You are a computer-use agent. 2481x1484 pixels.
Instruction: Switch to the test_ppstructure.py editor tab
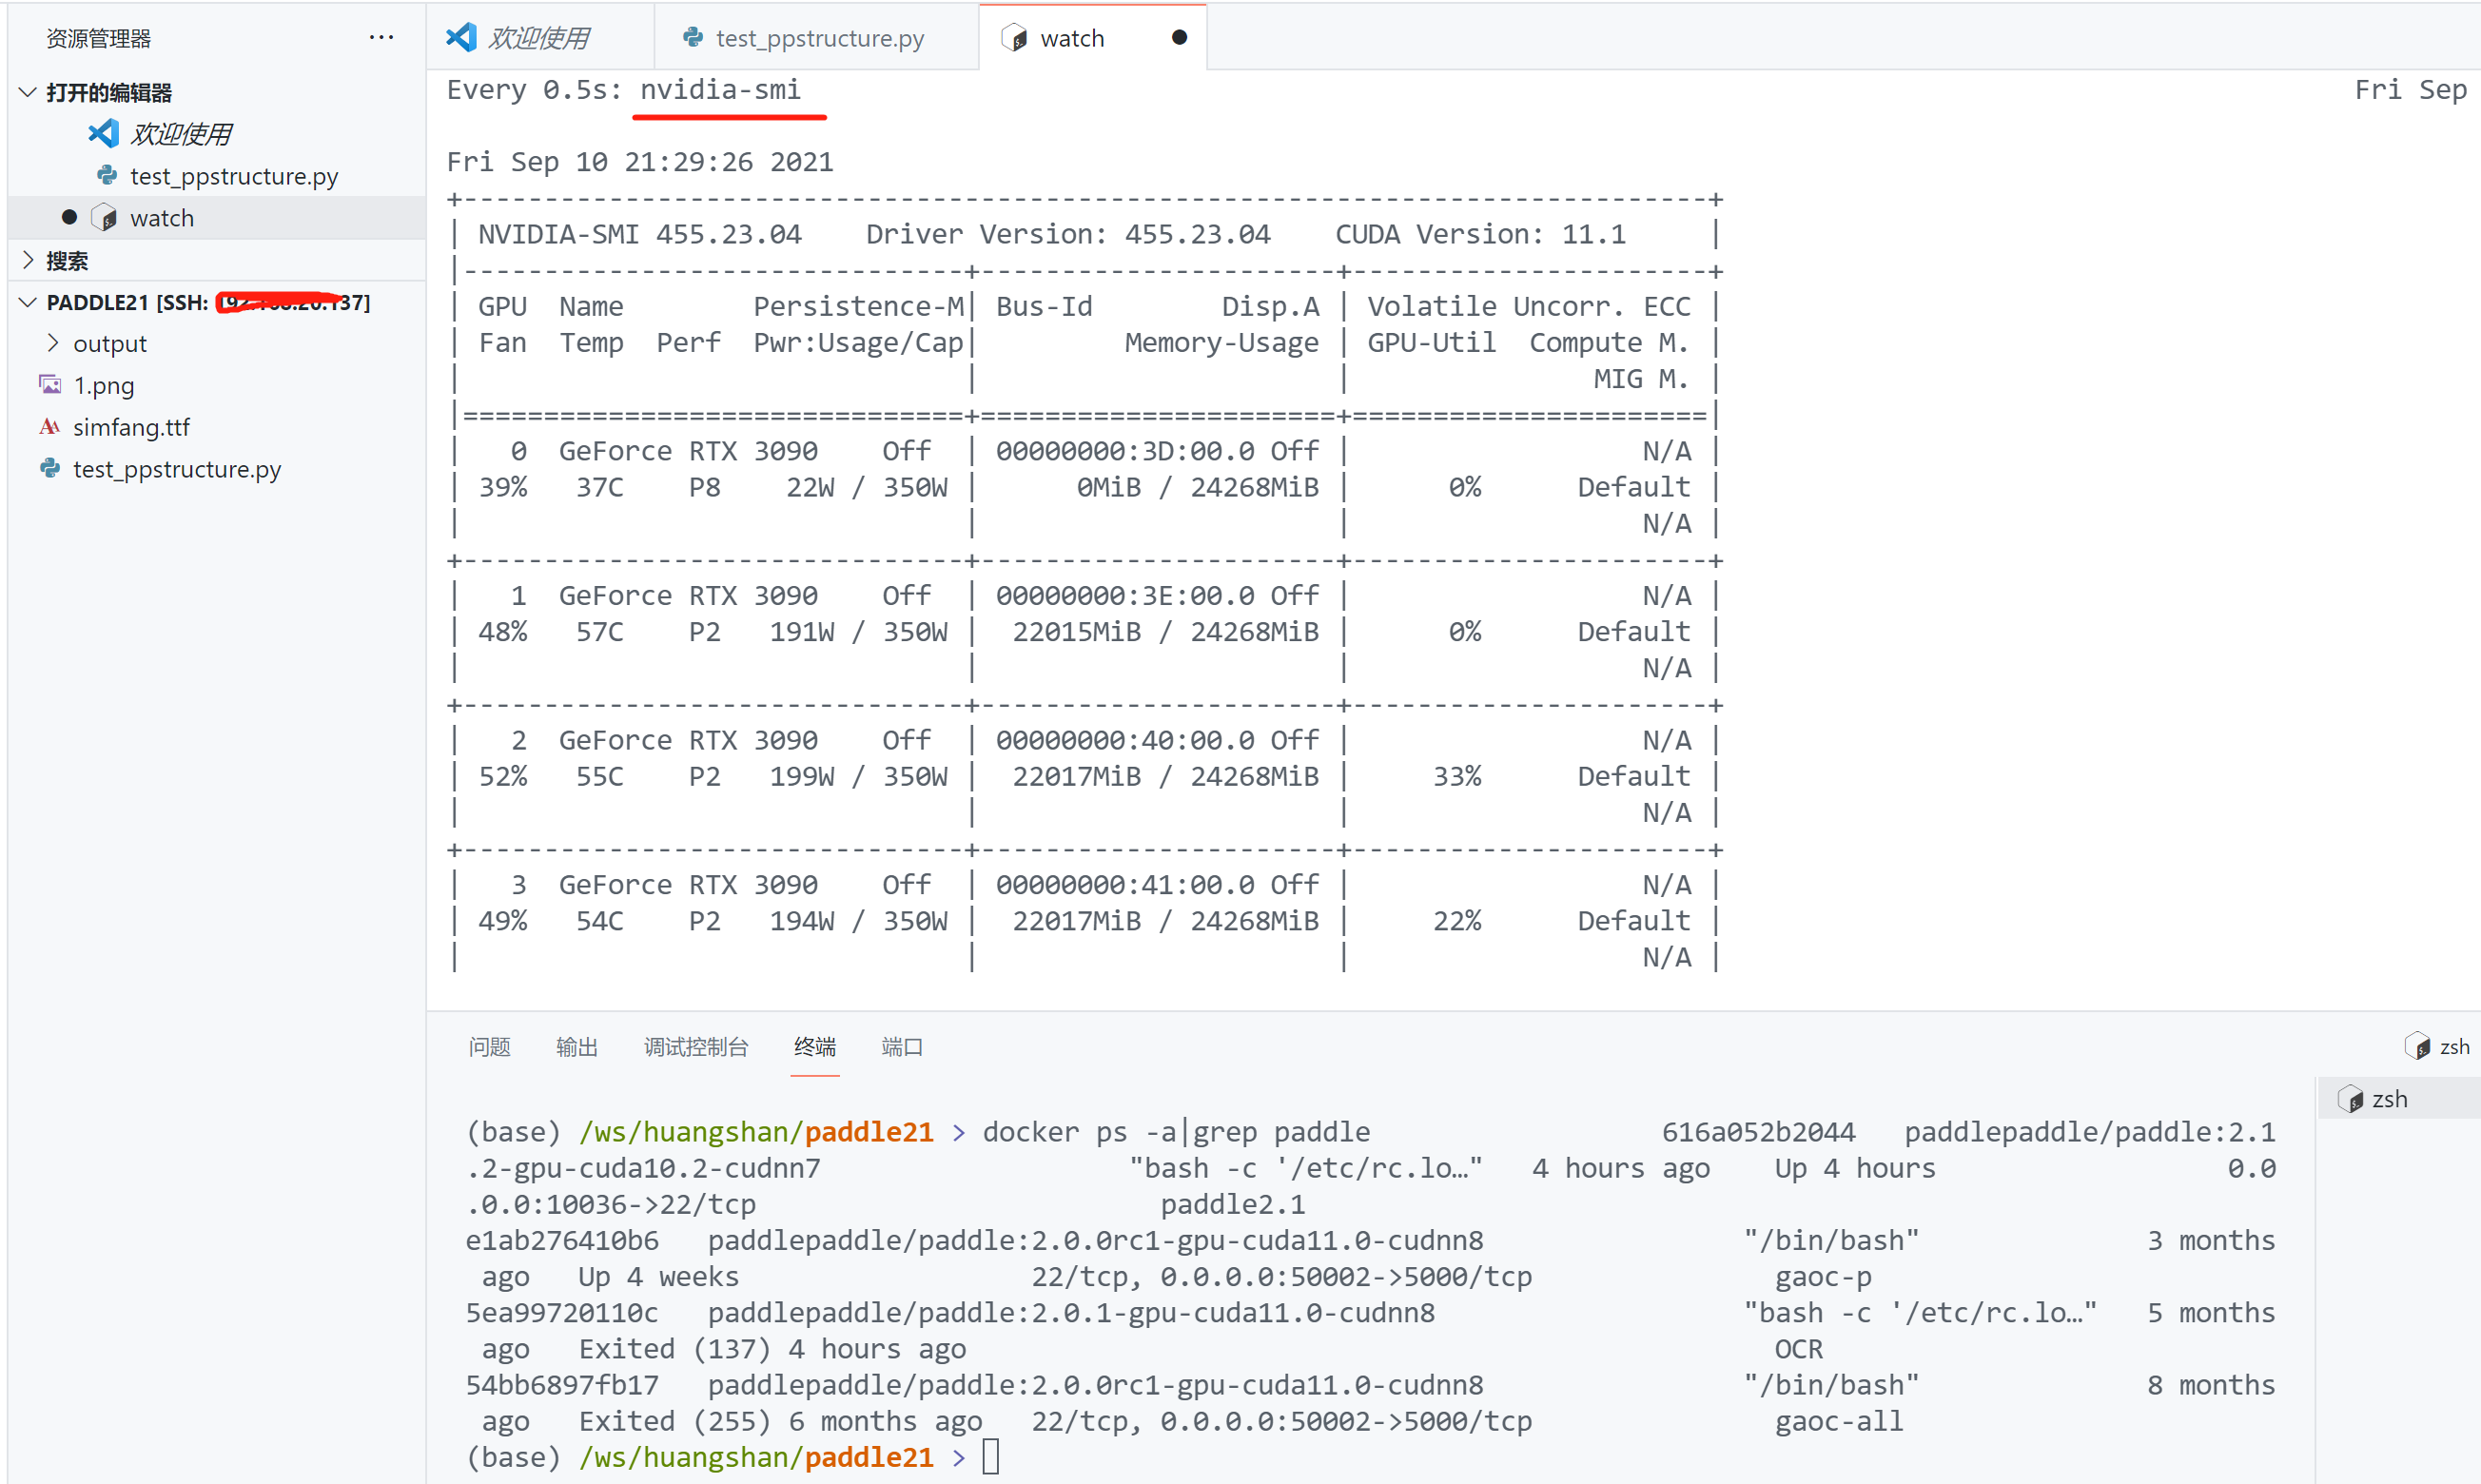[x=817, y=38]
